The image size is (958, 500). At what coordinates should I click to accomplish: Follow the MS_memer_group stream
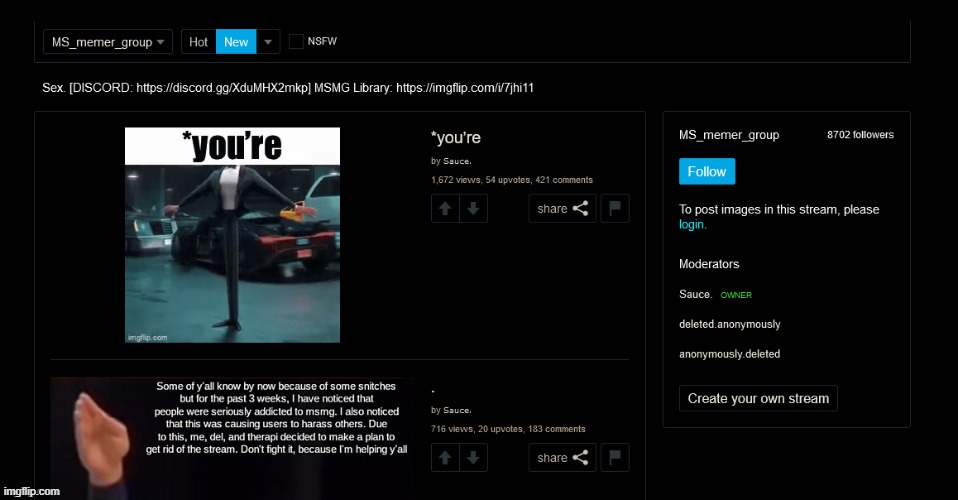(706, 171)
